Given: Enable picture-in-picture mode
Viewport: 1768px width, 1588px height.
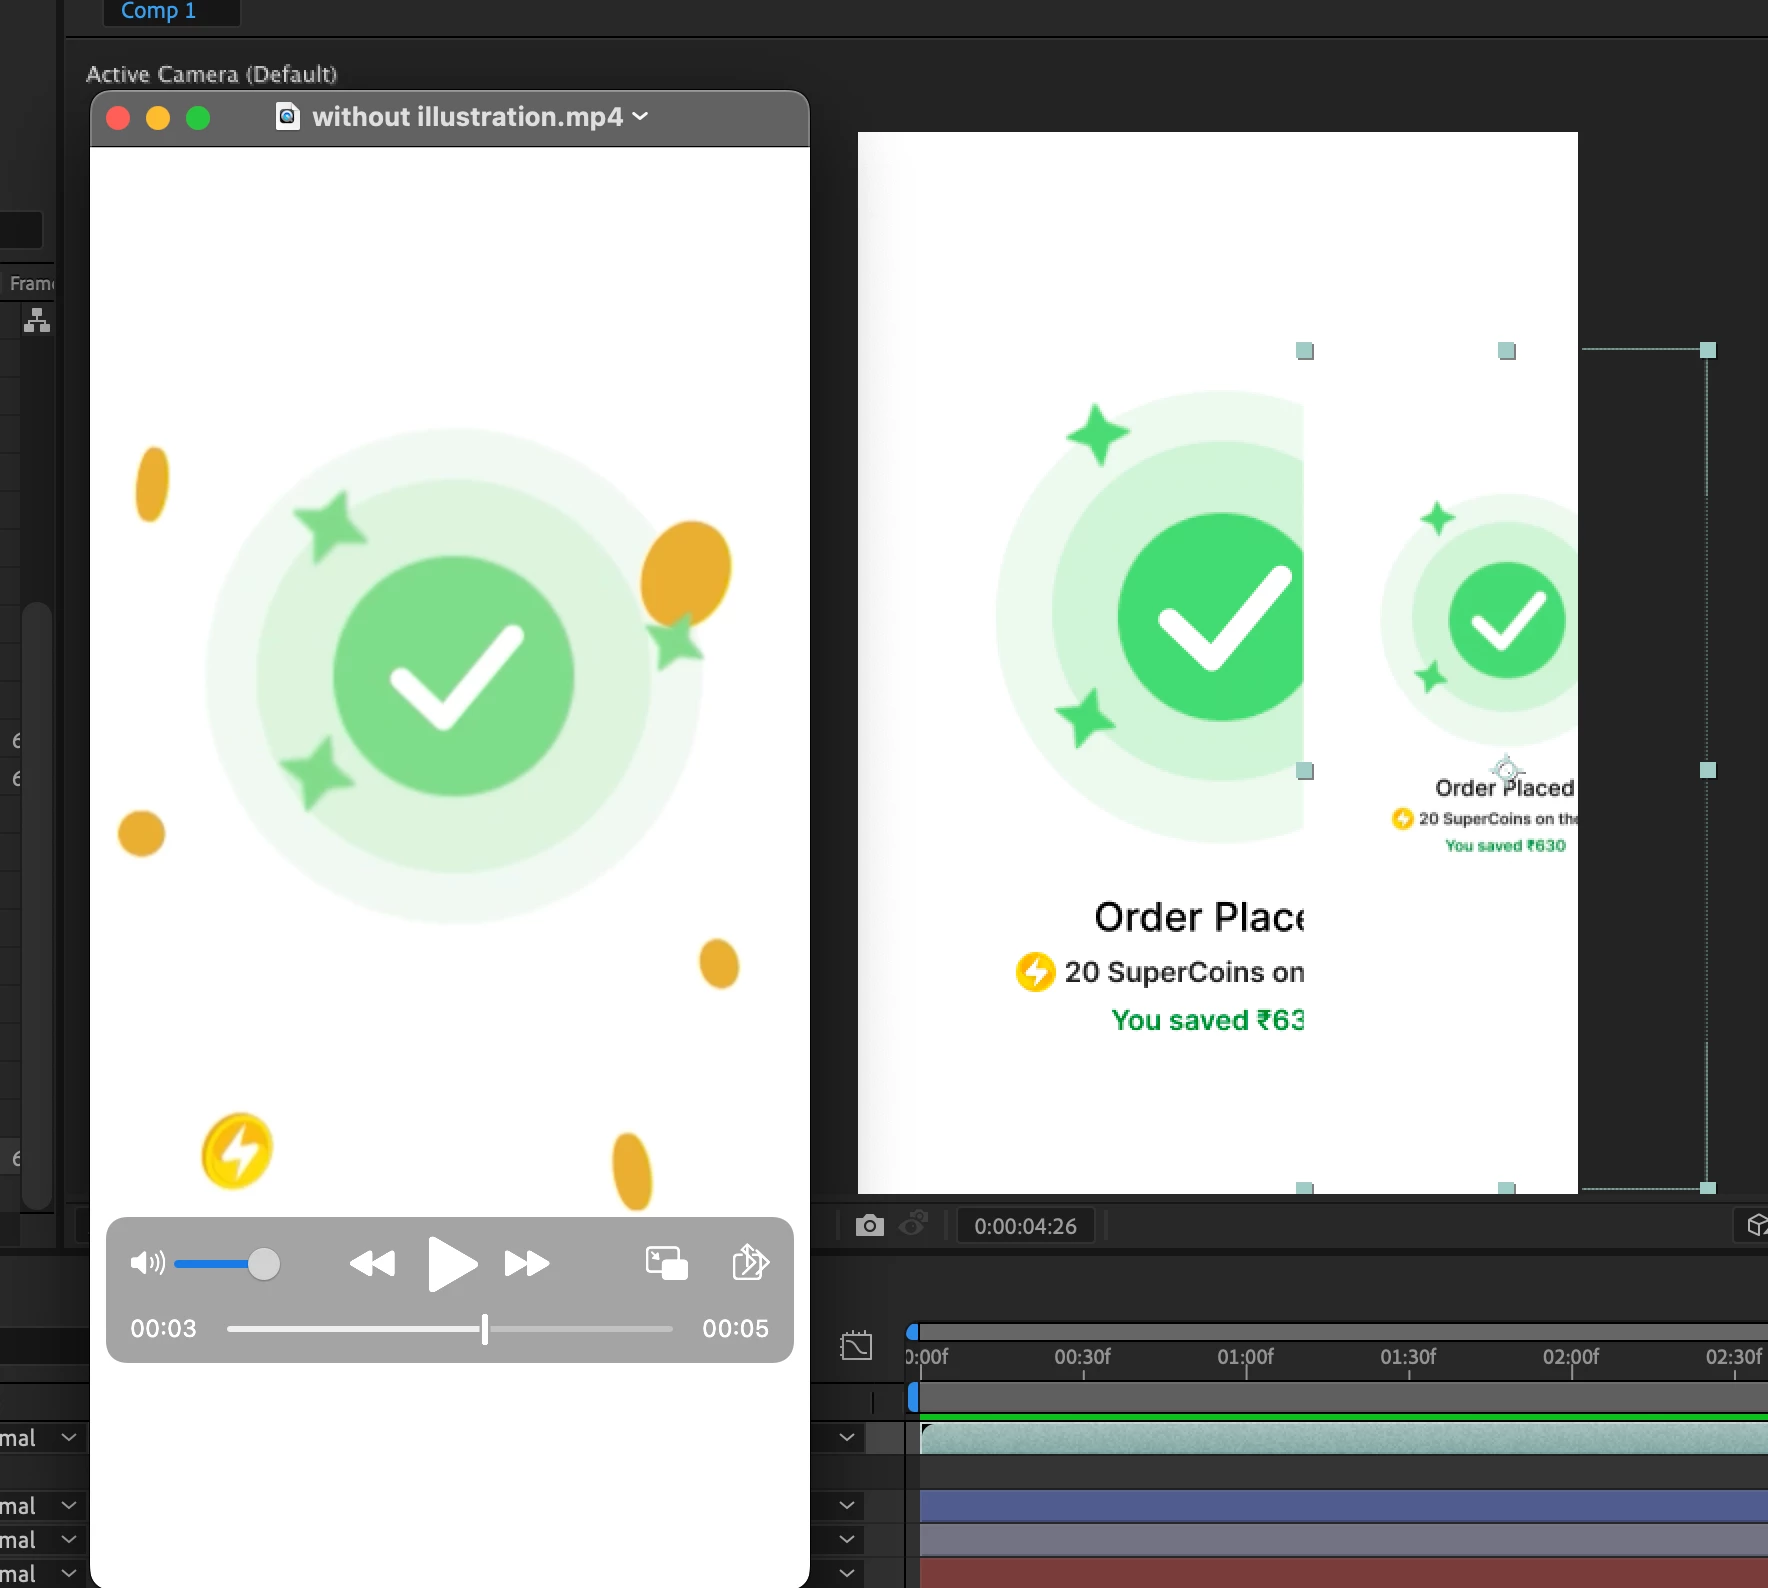Looking at the screenshot, I should coord(667,1263).
